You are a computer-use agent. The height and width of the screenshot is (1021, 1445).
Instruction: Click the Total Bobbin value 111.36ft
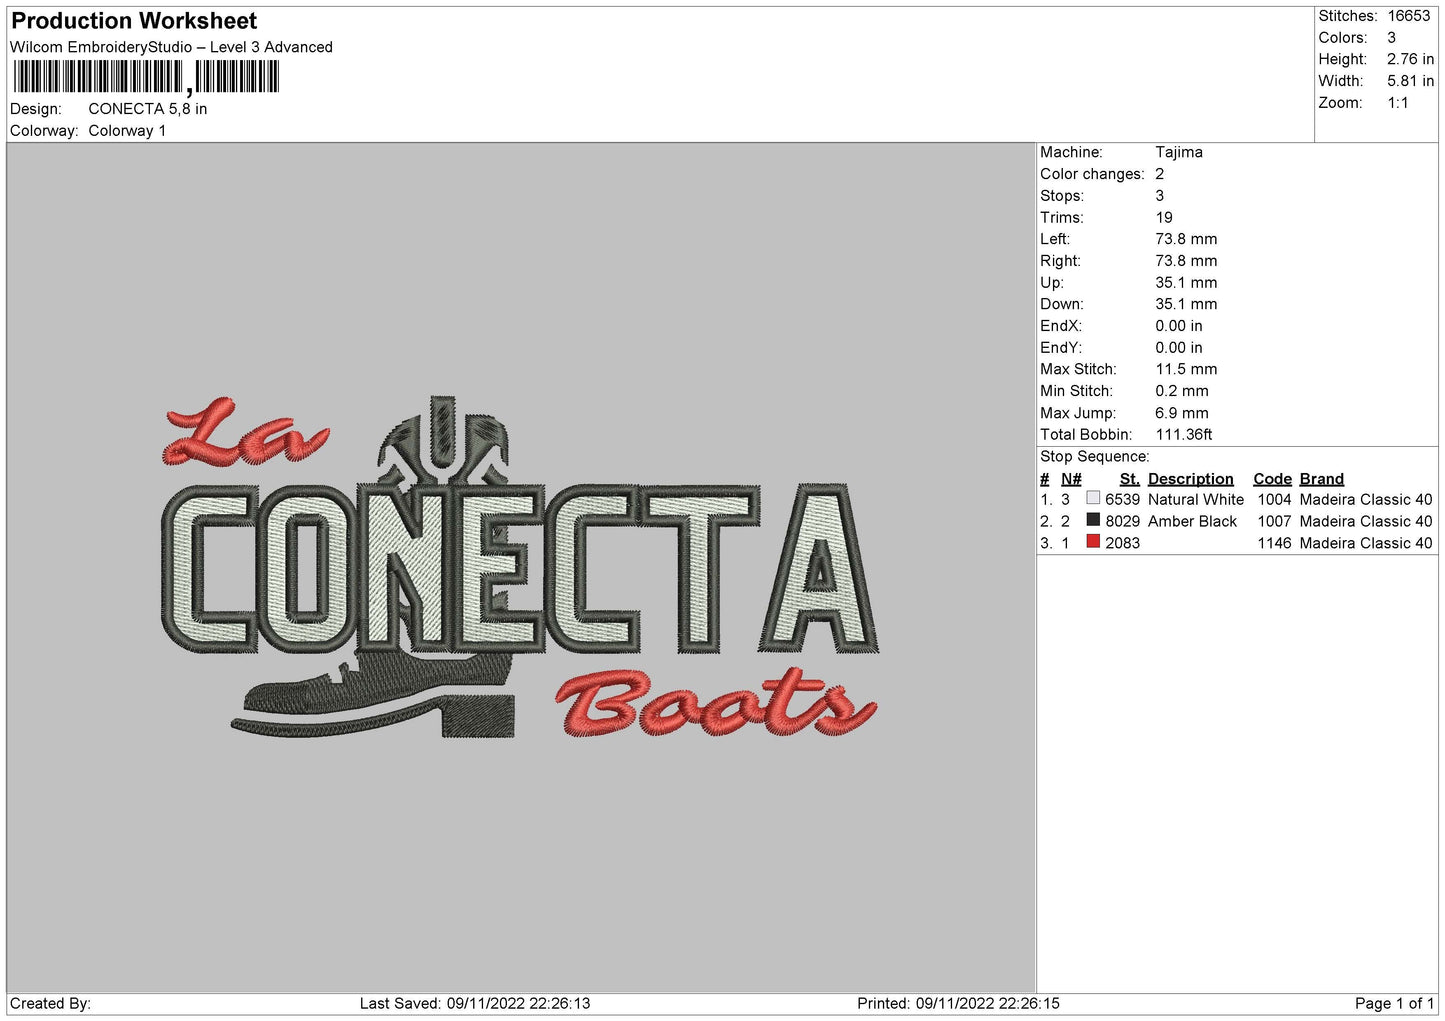[x=1184, y=435]
